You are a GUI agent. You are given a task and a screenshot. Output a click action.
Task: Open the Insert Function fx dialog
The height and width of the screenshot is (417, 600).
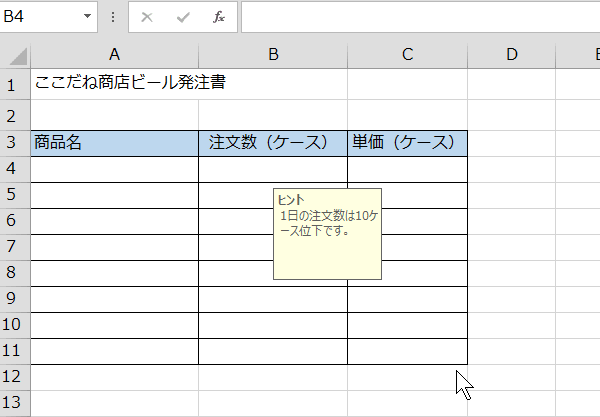pyautogui.click(x=219, y=17)
